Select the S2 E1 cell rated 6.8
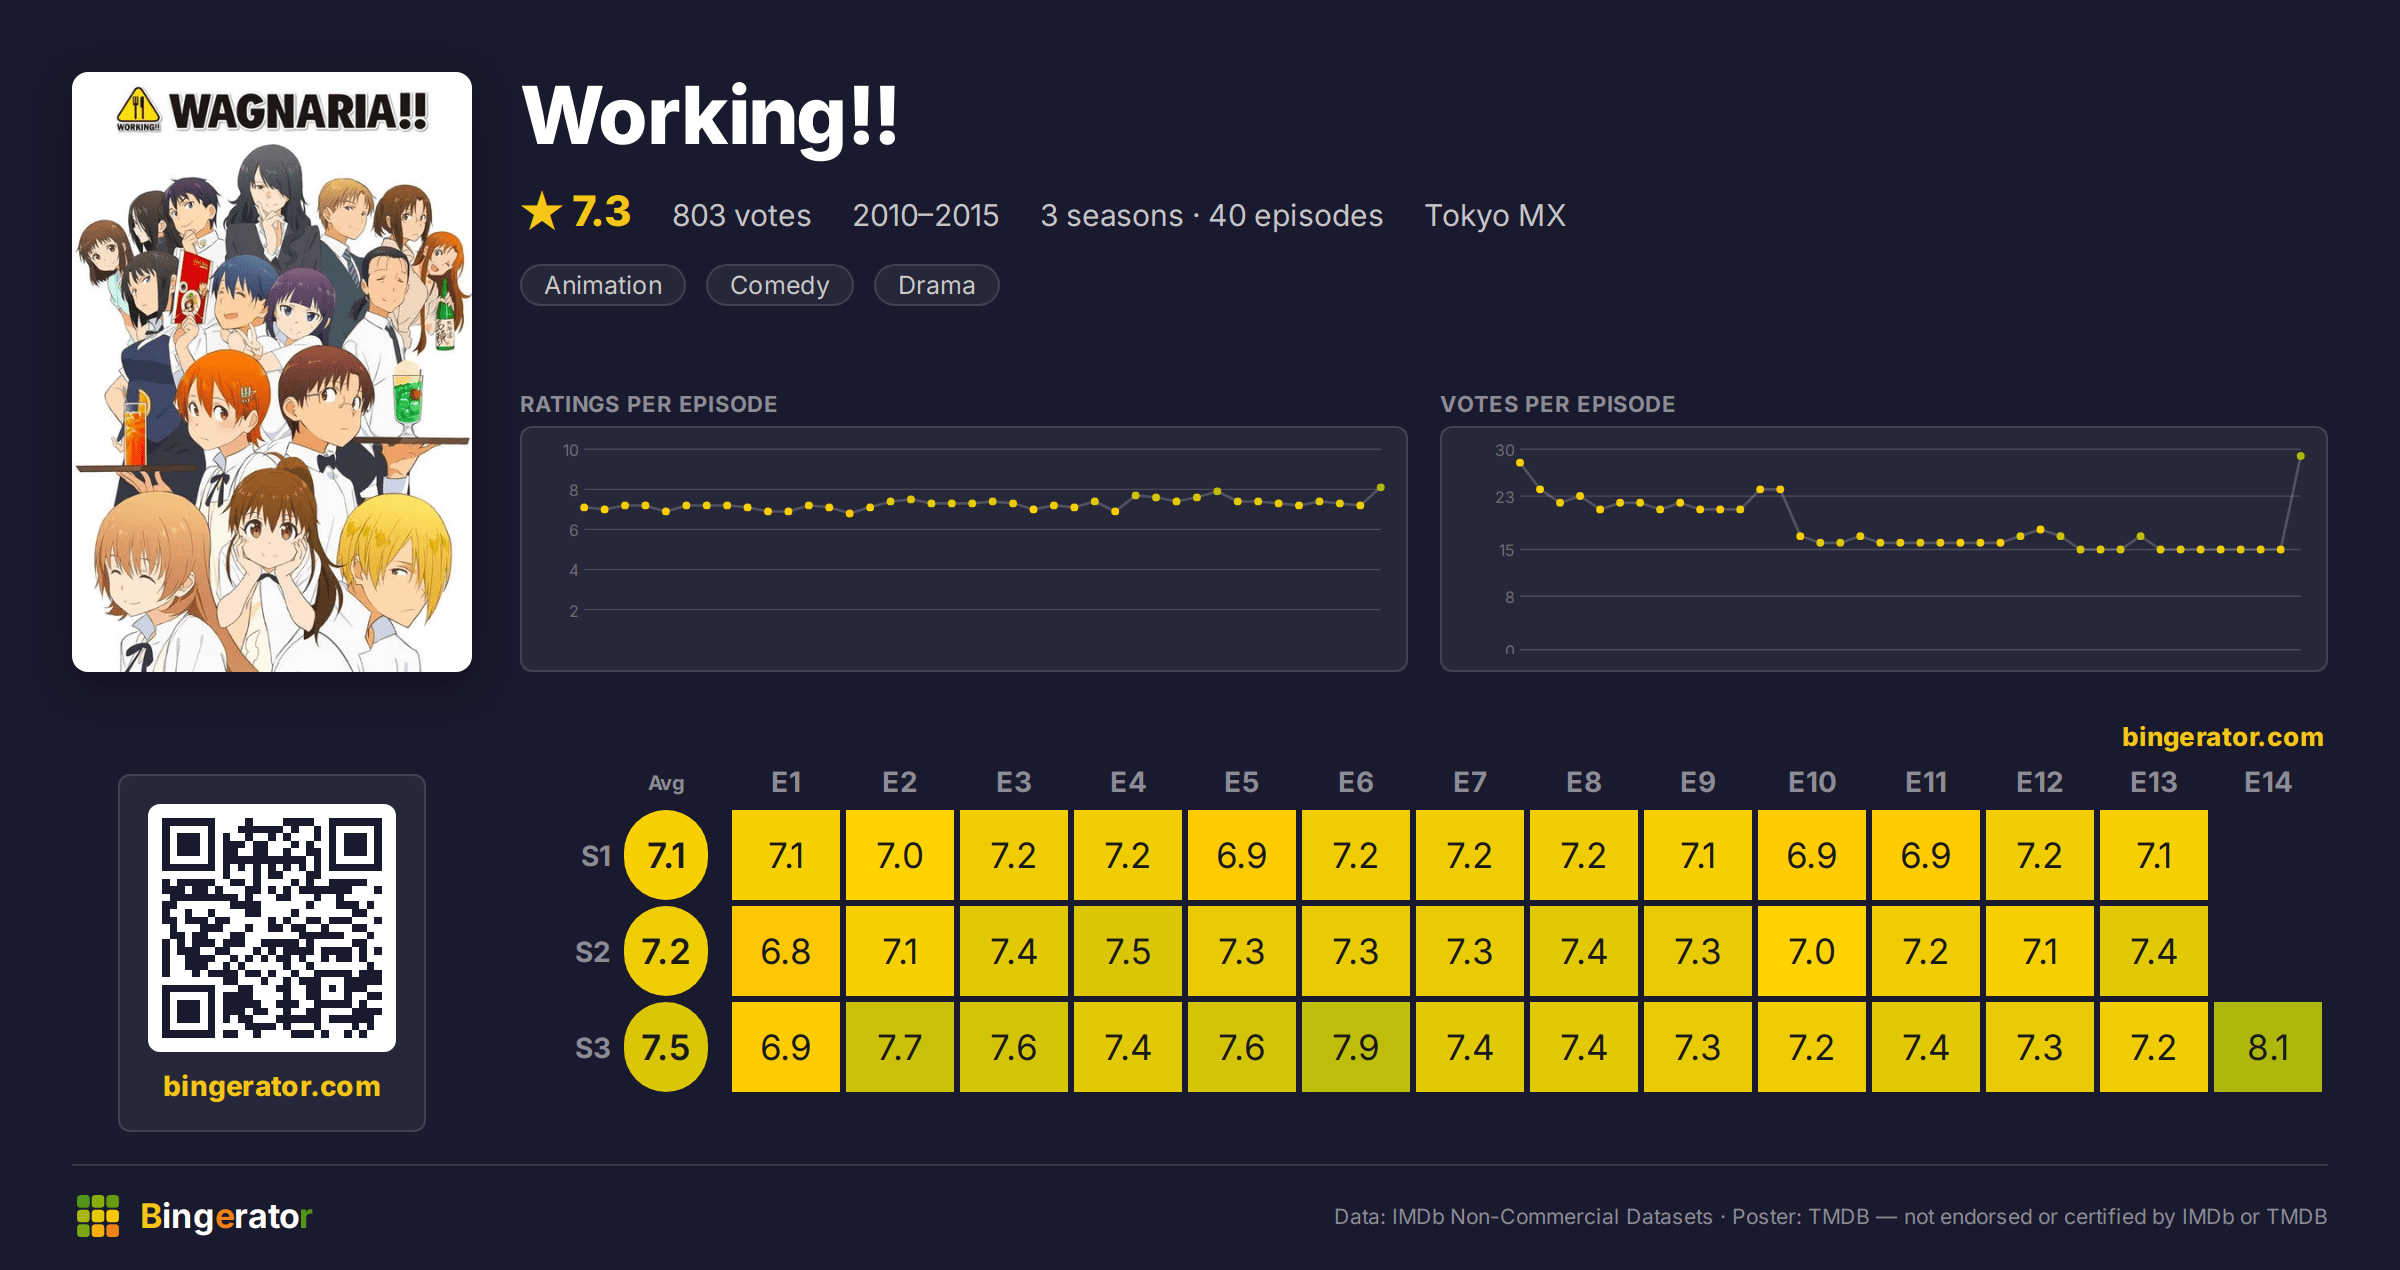 pyautogui.click(x=786, y=951)
